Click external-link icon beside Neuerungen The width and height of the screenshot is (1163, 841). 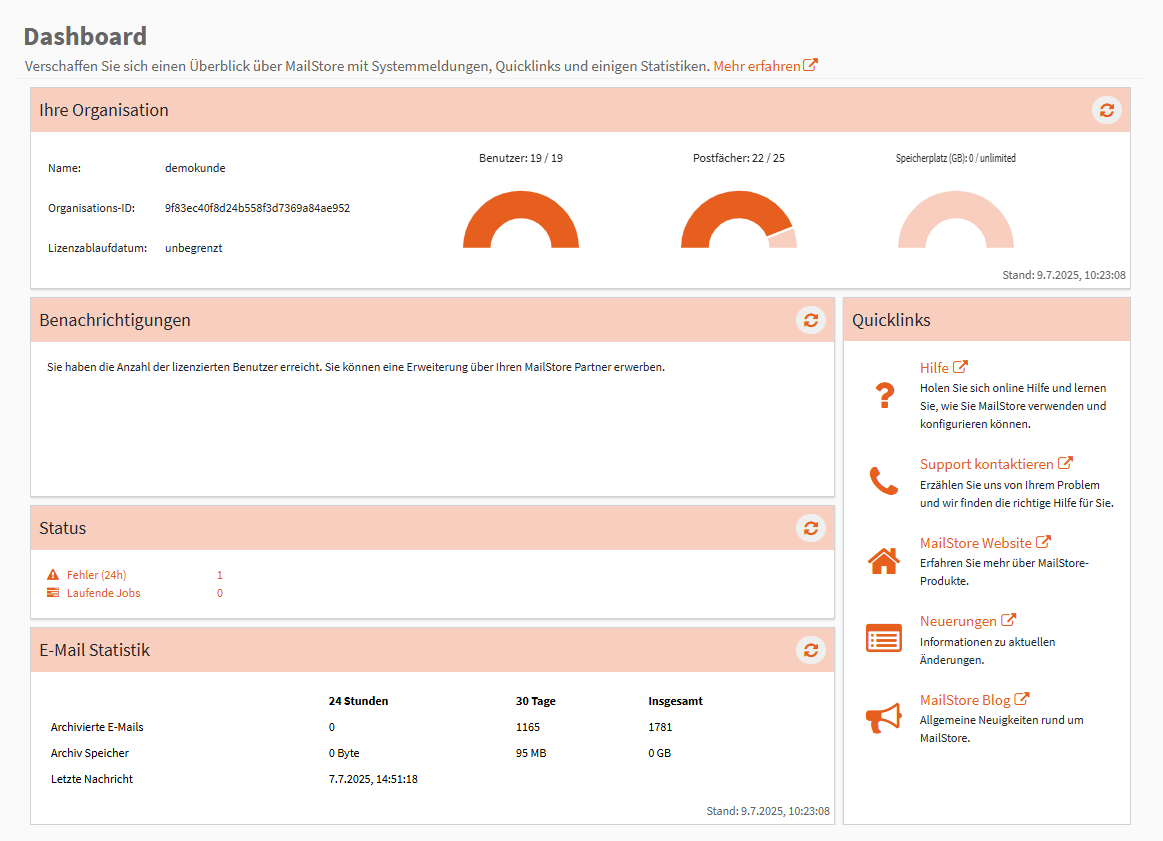pos(1009,620)
